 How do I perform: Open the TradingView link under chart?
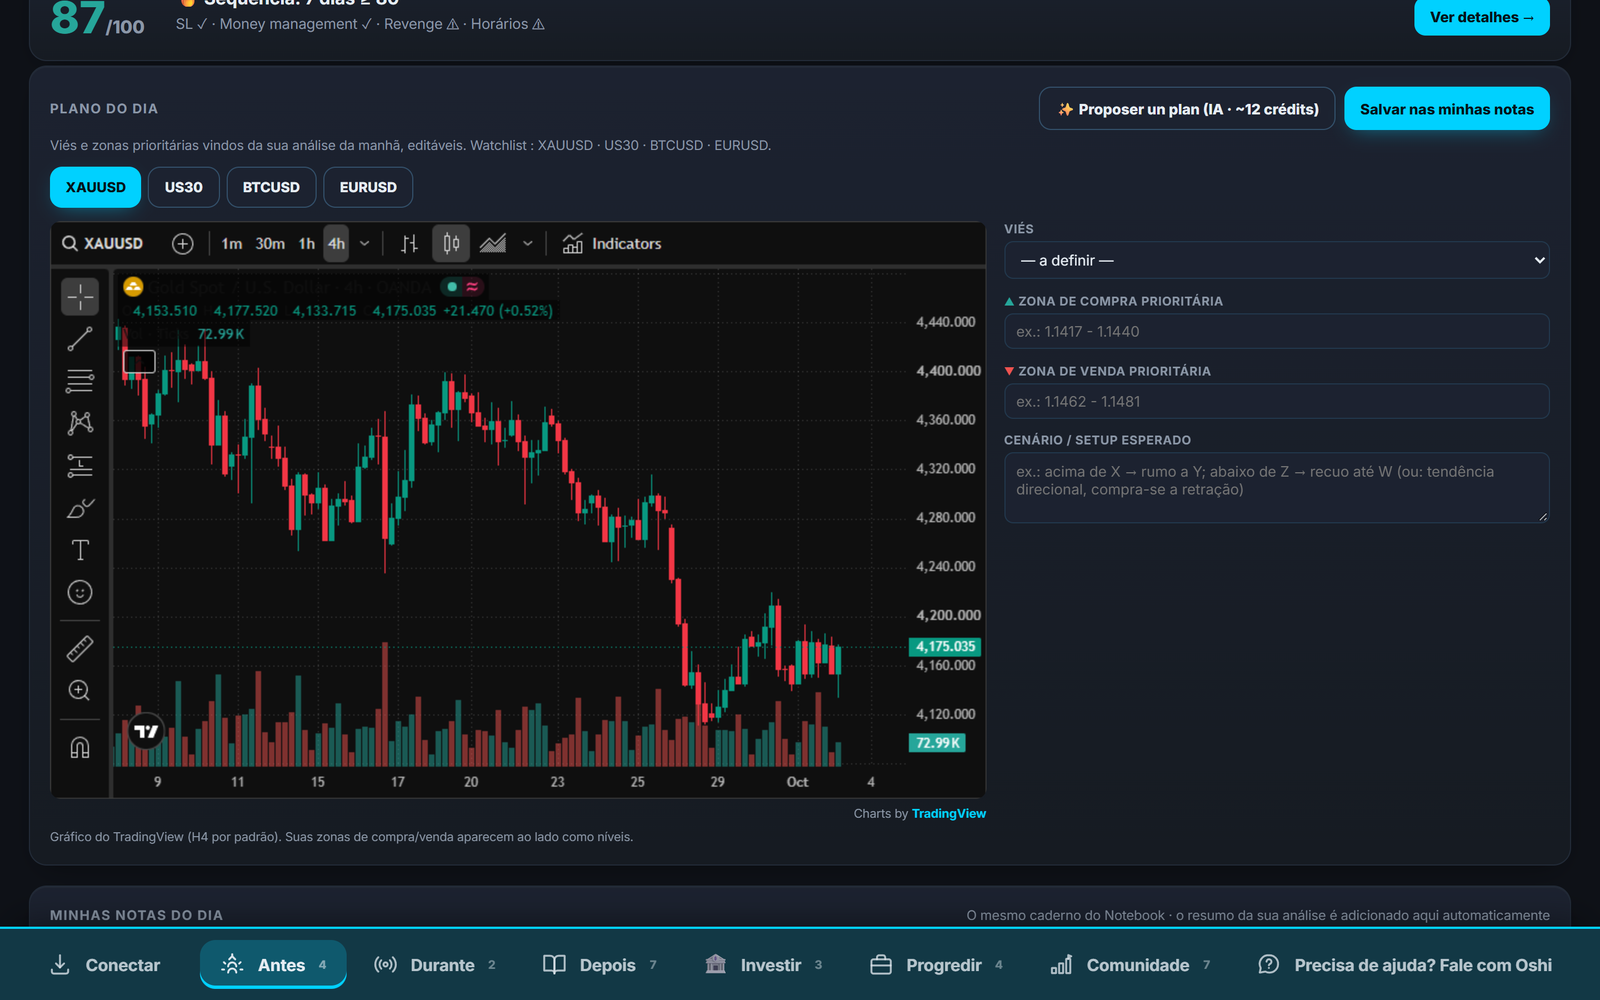click(x=949, y=813)
